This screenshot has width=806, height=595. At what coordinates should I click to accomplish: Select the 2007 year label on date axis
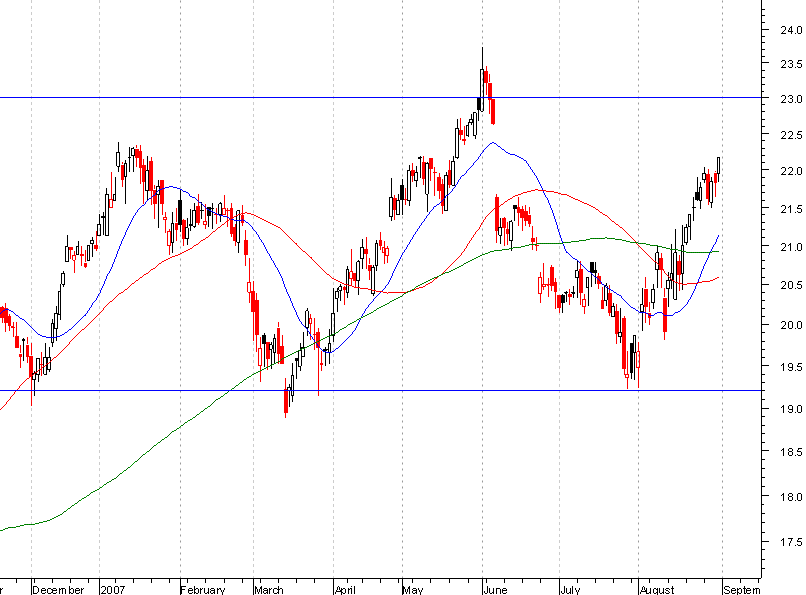(x=113, y=589)
